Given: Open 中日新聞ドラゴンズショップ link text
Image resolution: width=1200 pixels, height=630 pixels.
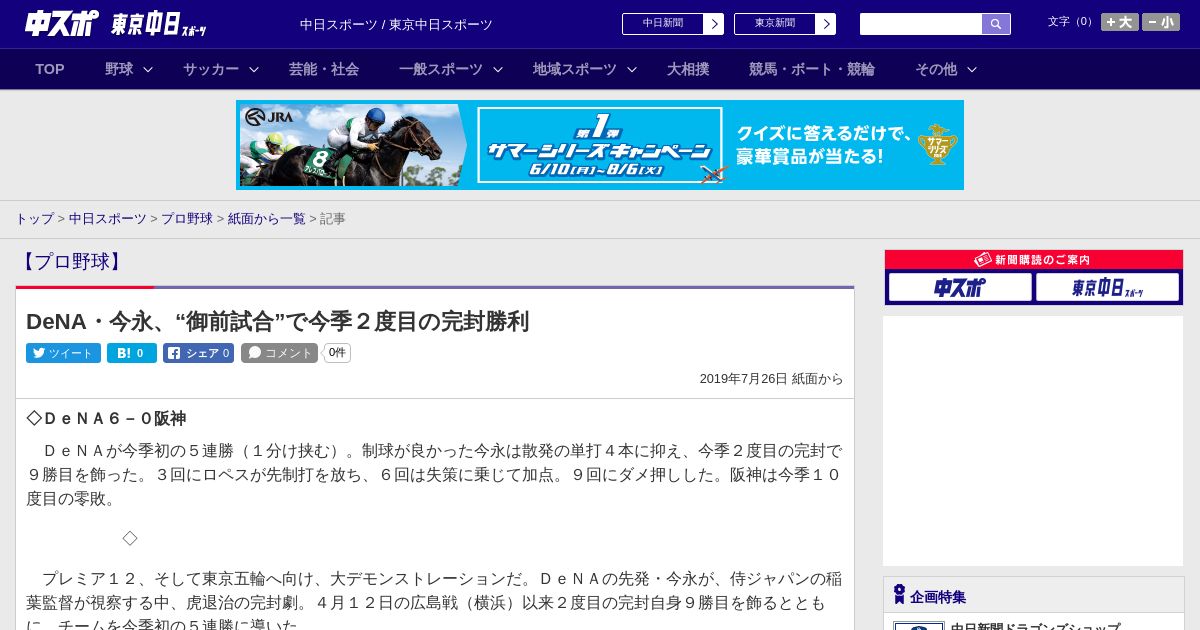Looking at the screenshot, I should [x=1035, y=626].
